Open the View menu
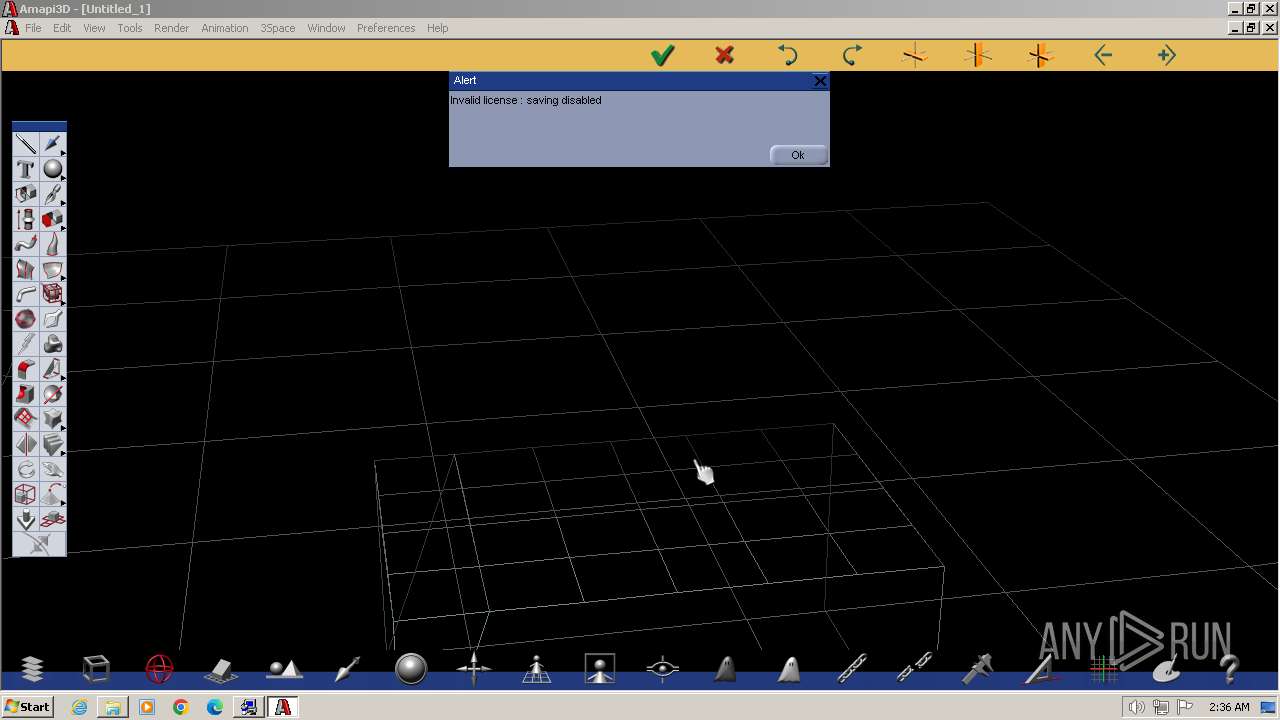 (94, 28)
